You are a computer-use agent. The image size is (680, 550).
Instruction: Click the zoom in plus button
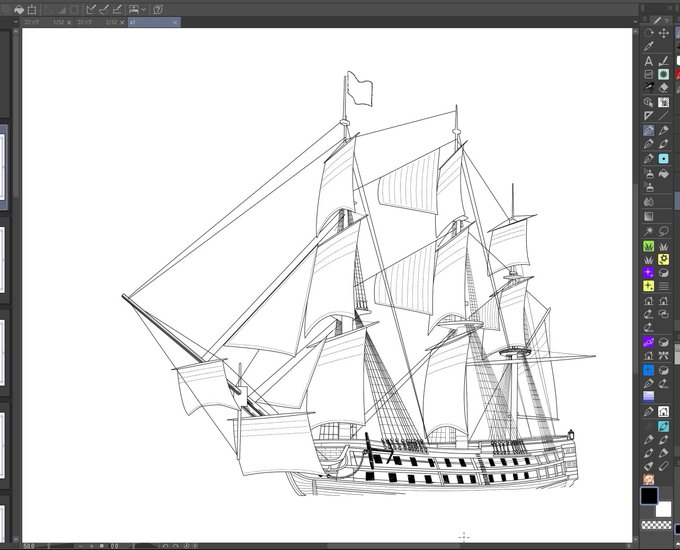[91, 546]
